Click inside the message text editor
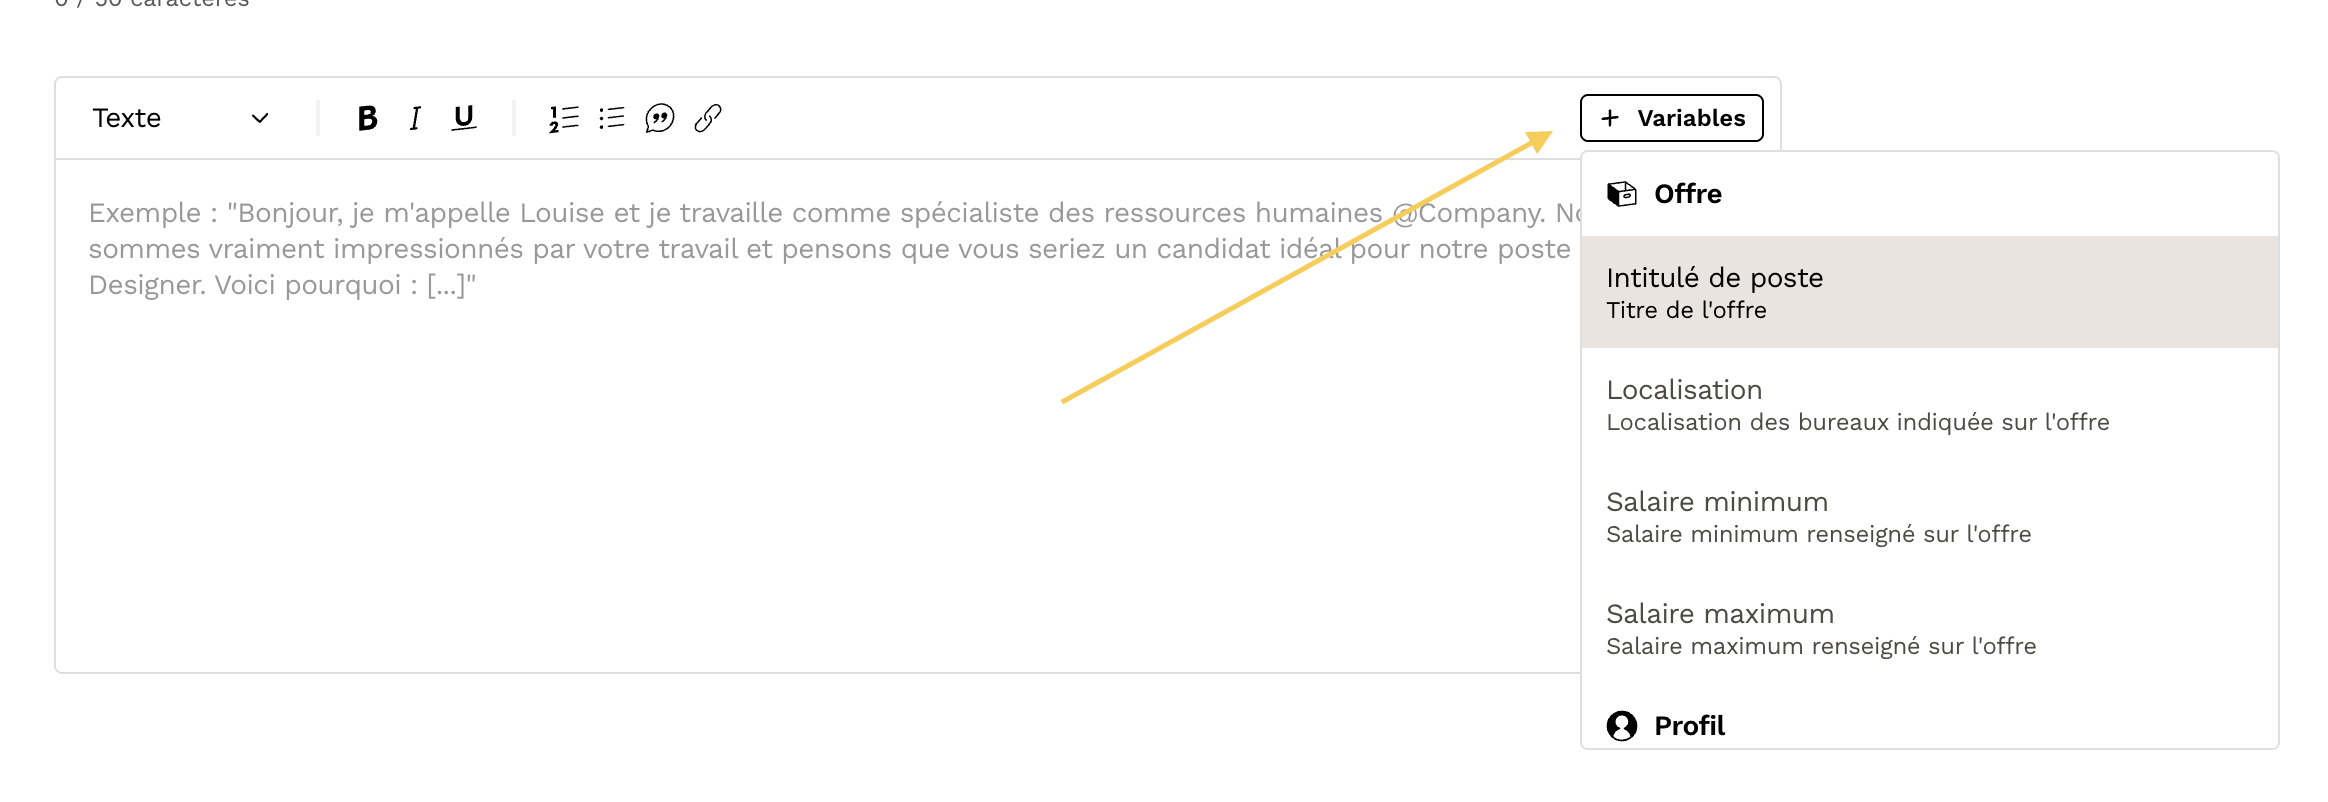 pos(800,450)
